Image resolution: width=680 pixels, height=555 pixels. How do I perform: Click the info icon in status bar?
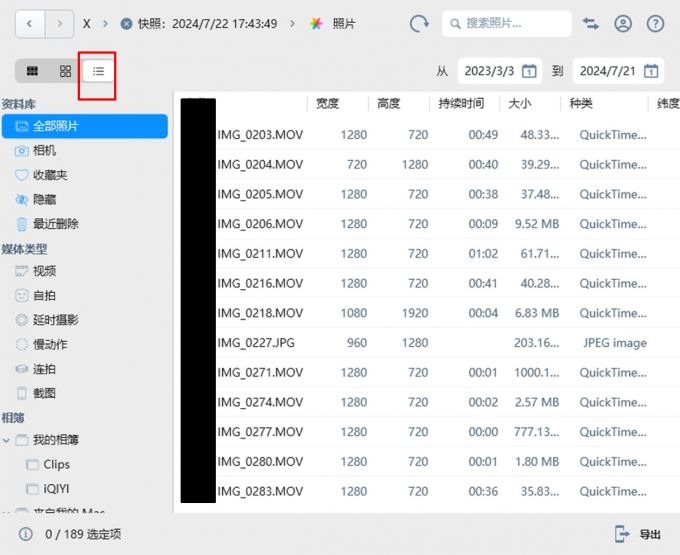click(x=26, y=534)
